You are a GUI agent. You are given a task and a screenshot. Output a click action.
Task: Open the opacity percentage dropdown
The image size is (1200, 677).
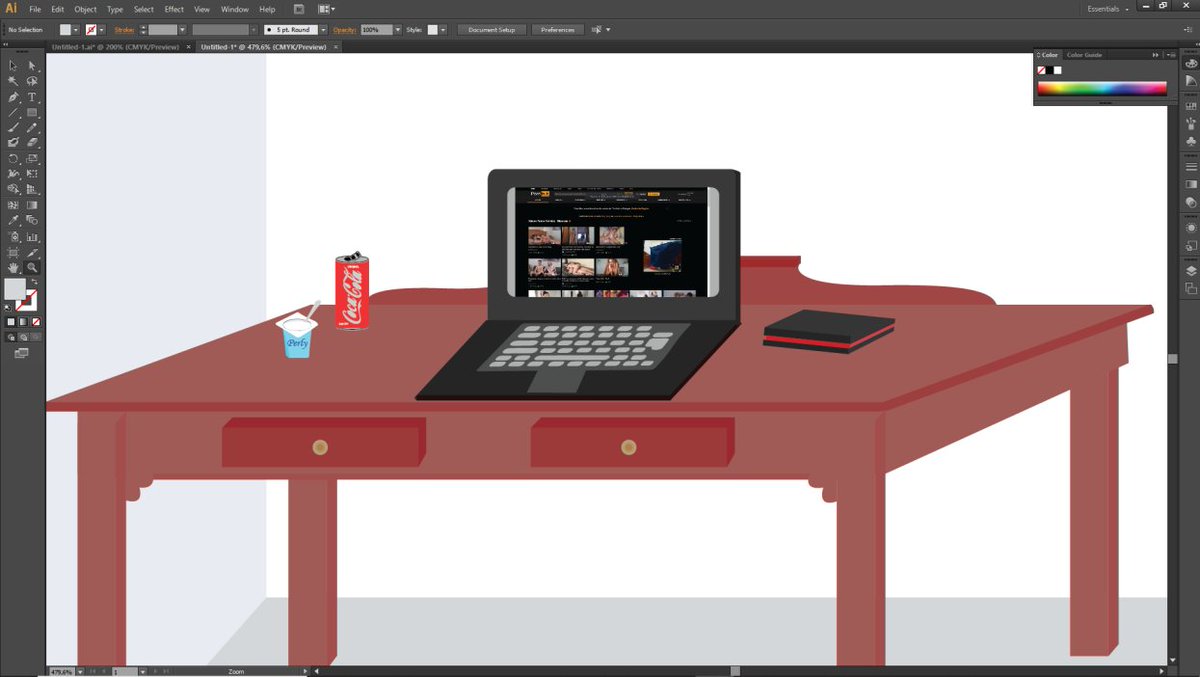tap(398, 30)
